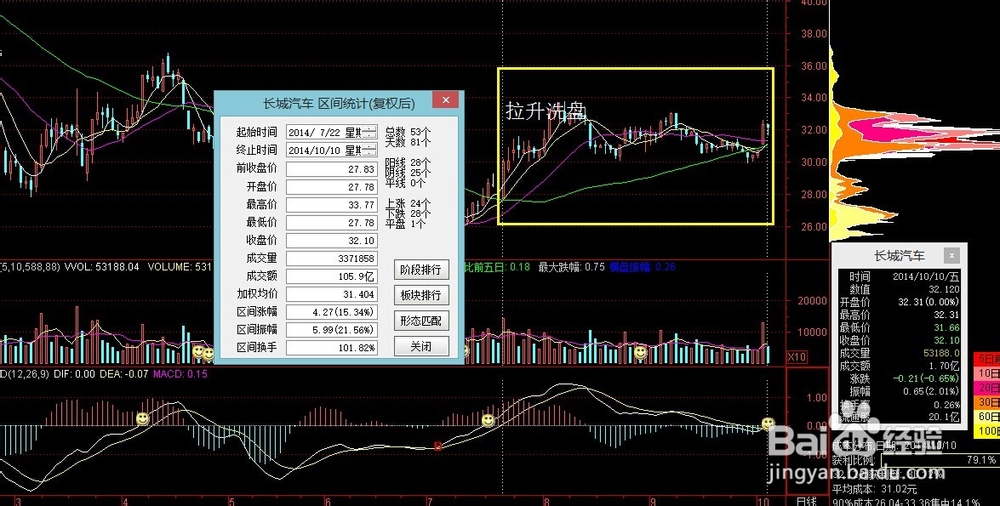This screenshot has height=506, width=1000.
Task: Click the 成交量 value 53188.0 in the info panel
Action: coord(941,353)
